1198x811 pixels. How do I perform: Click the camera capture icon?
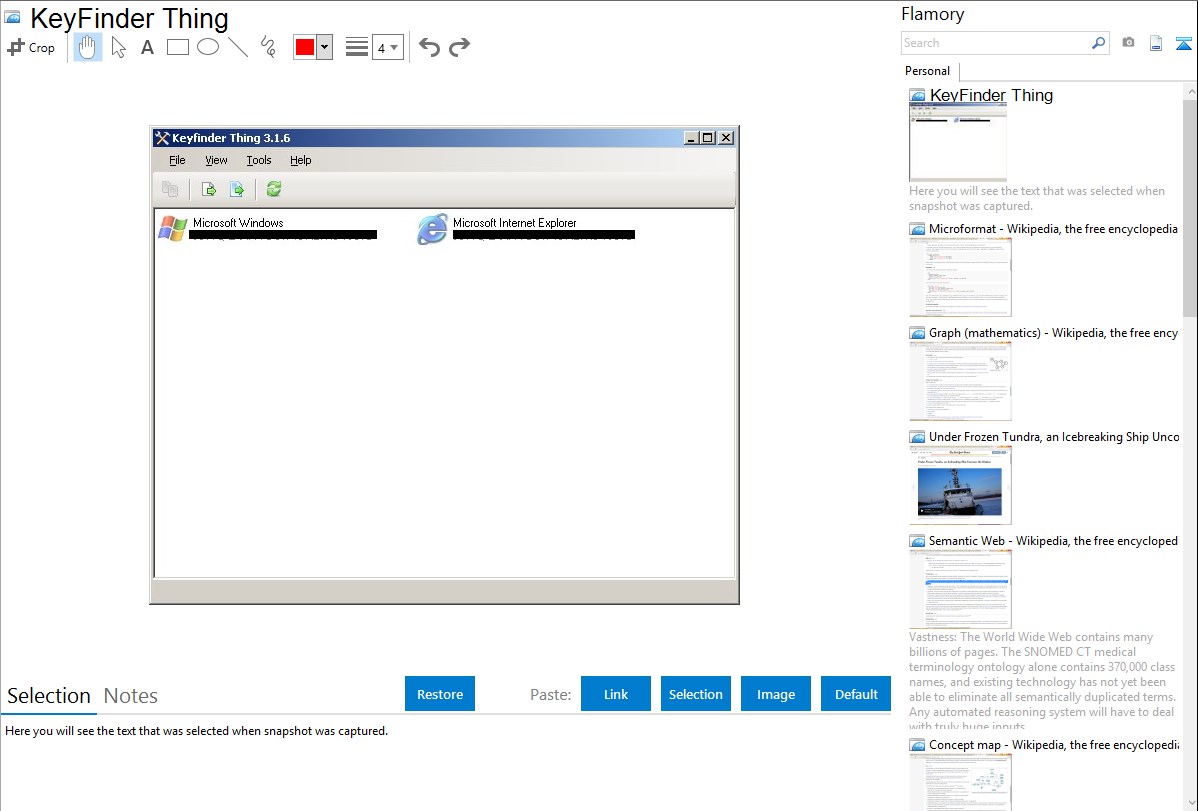(x=1128, y=43)
